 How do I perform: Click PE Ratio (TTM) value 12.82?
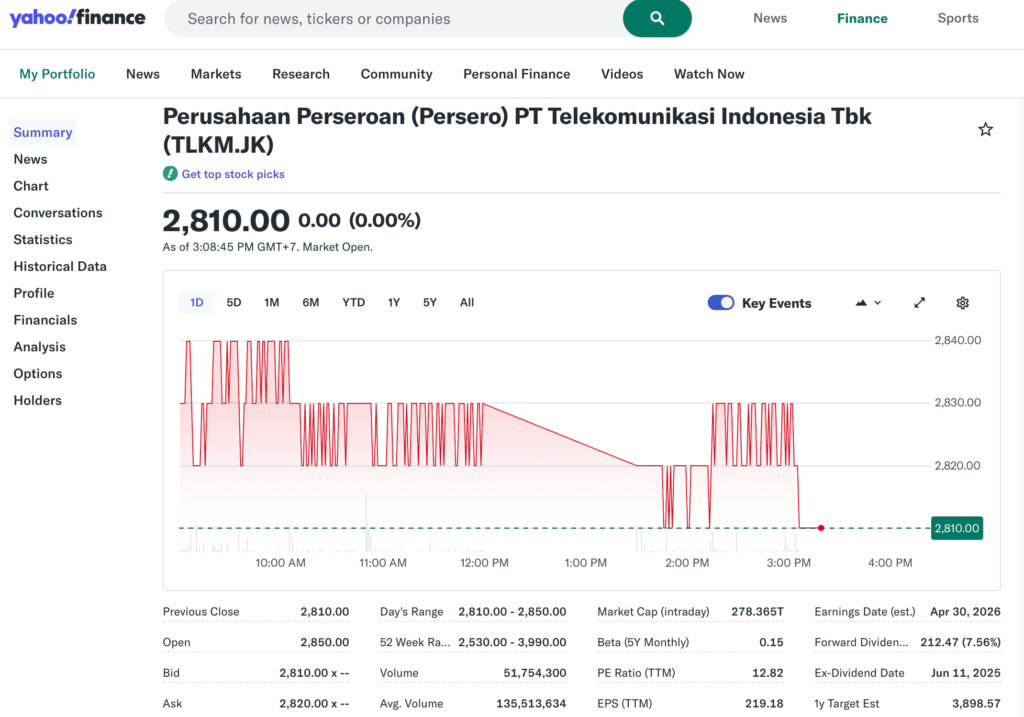point(767,673)
